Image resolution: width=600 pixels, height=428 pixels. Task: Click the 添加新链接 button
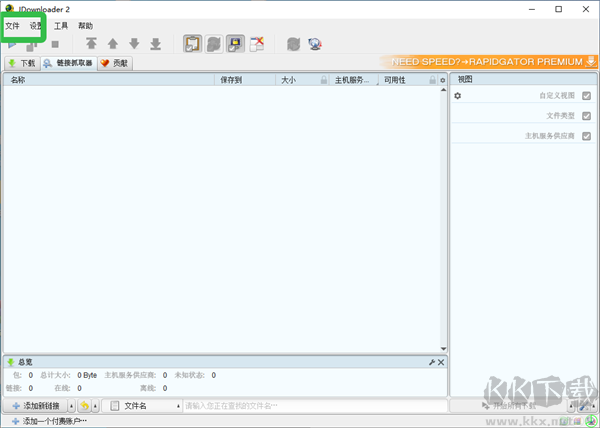(x=36, y=406)
